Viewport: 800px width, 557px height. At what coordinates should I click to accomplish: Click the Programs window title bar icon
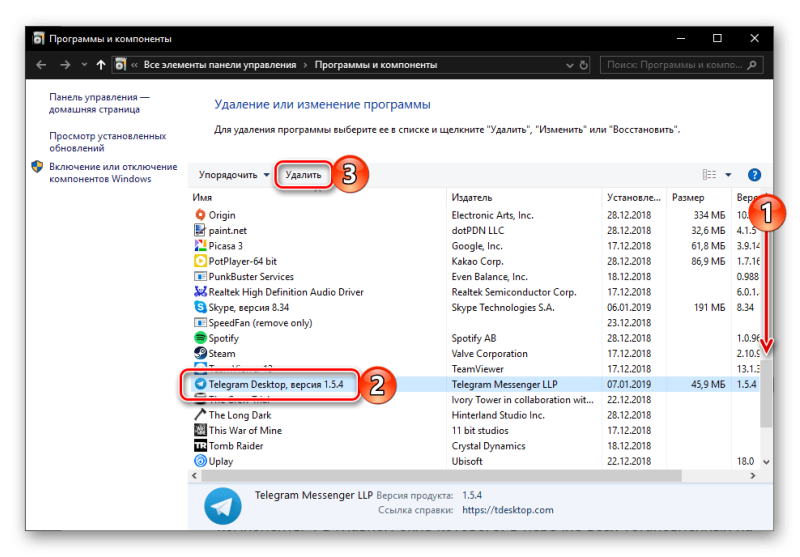click(38, 38)
